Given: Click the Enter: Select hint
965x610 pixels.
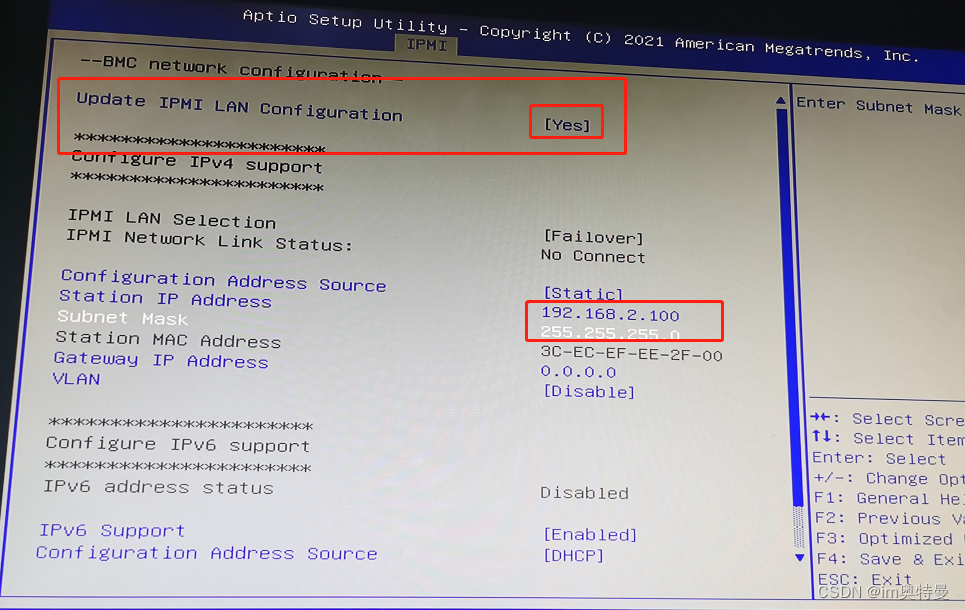Looking at the screenshot, I should [879, 458].
